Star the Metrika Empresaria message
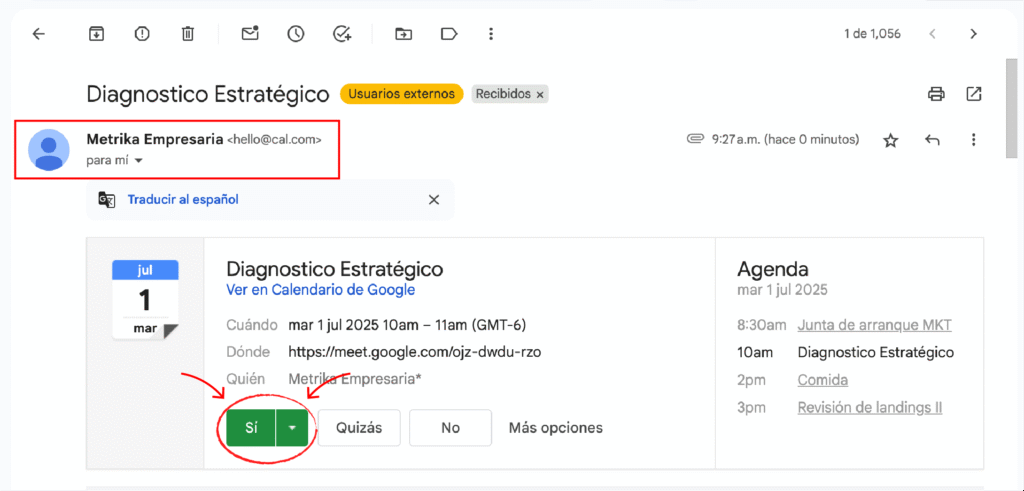 point(890,140)
